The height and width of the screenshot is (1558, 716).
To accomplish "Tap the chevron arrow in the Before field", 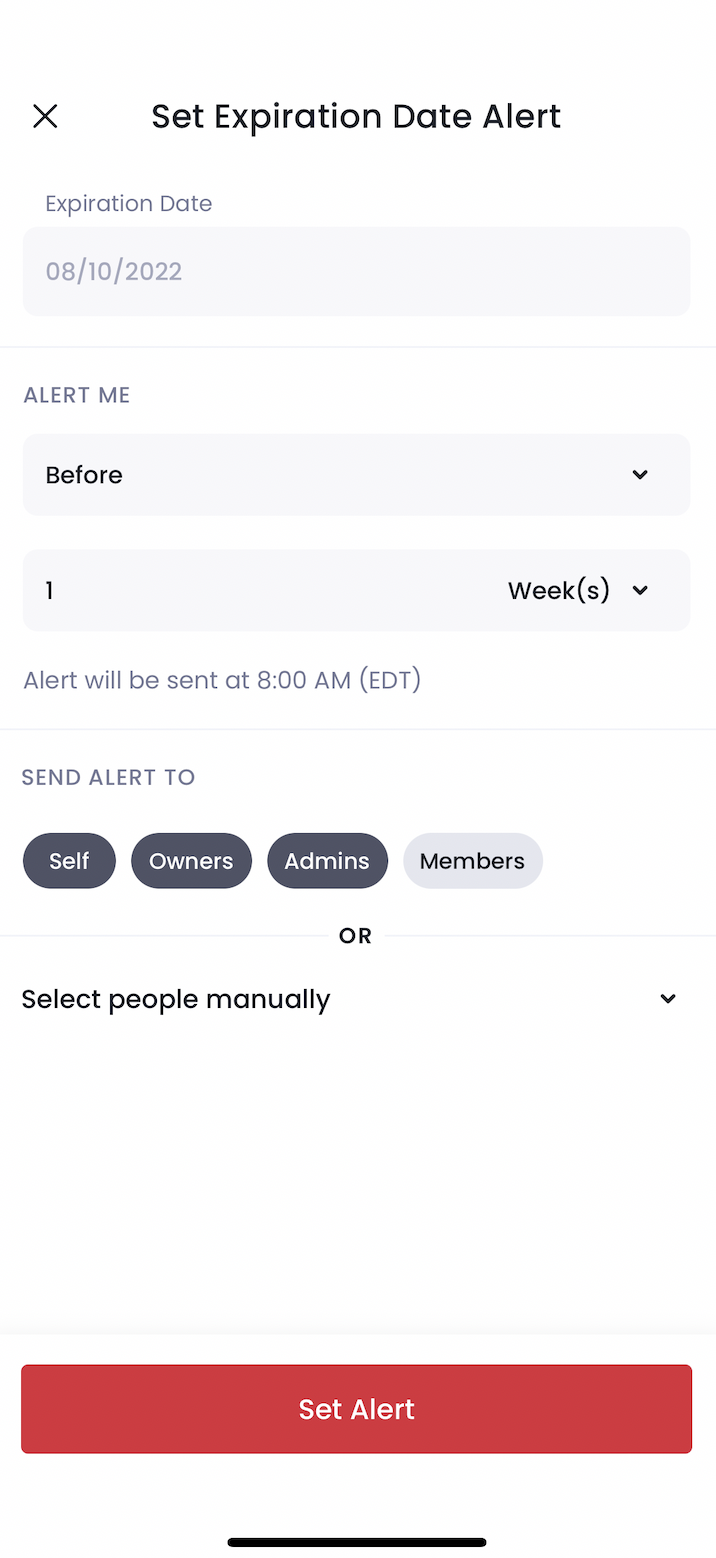I will tap(640, 475).
